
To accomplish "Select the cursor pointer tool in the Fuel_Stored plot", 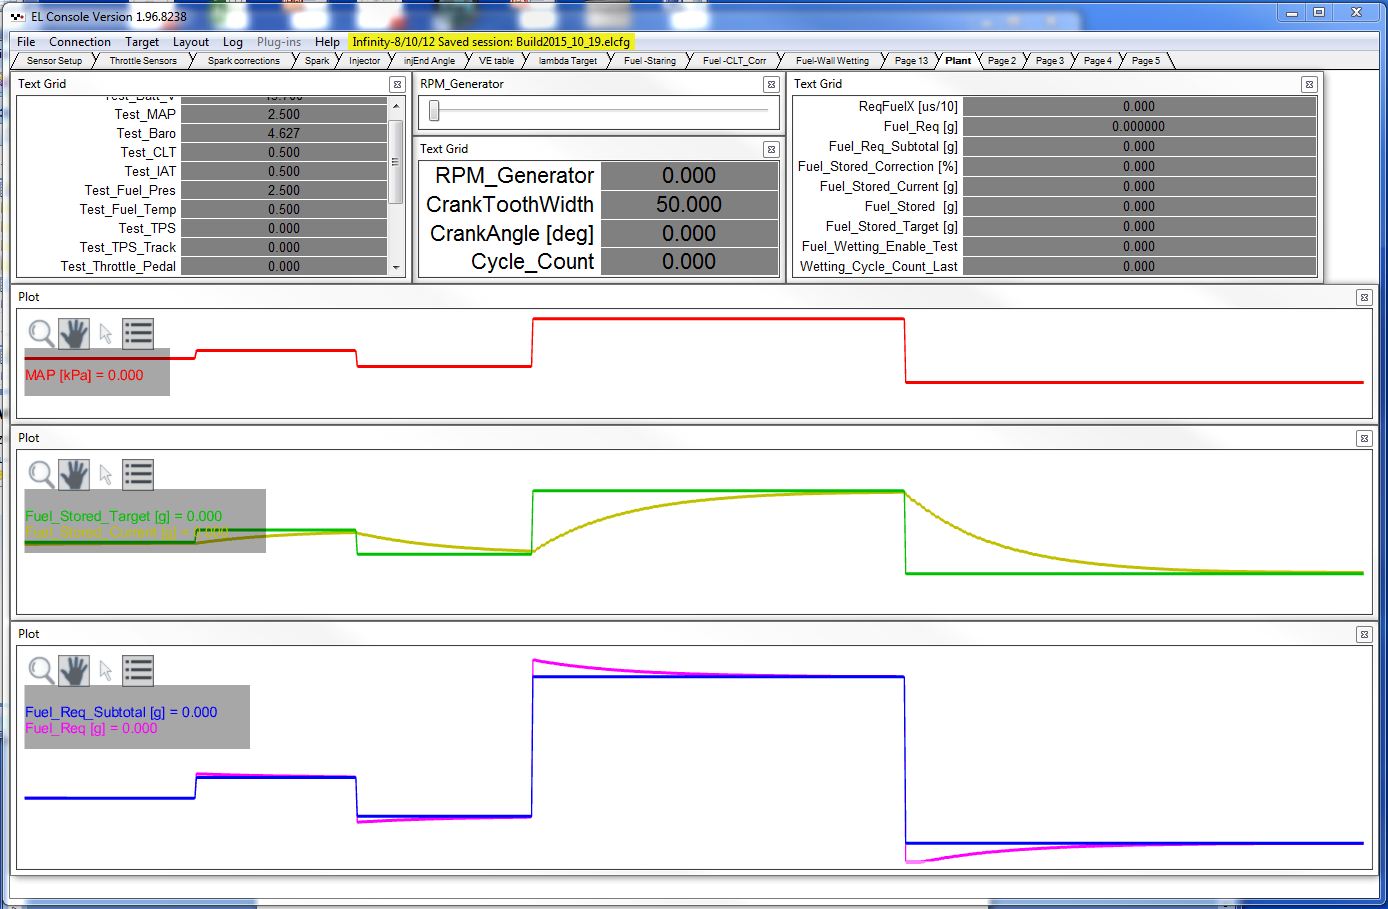I will (x=106, y=475).
